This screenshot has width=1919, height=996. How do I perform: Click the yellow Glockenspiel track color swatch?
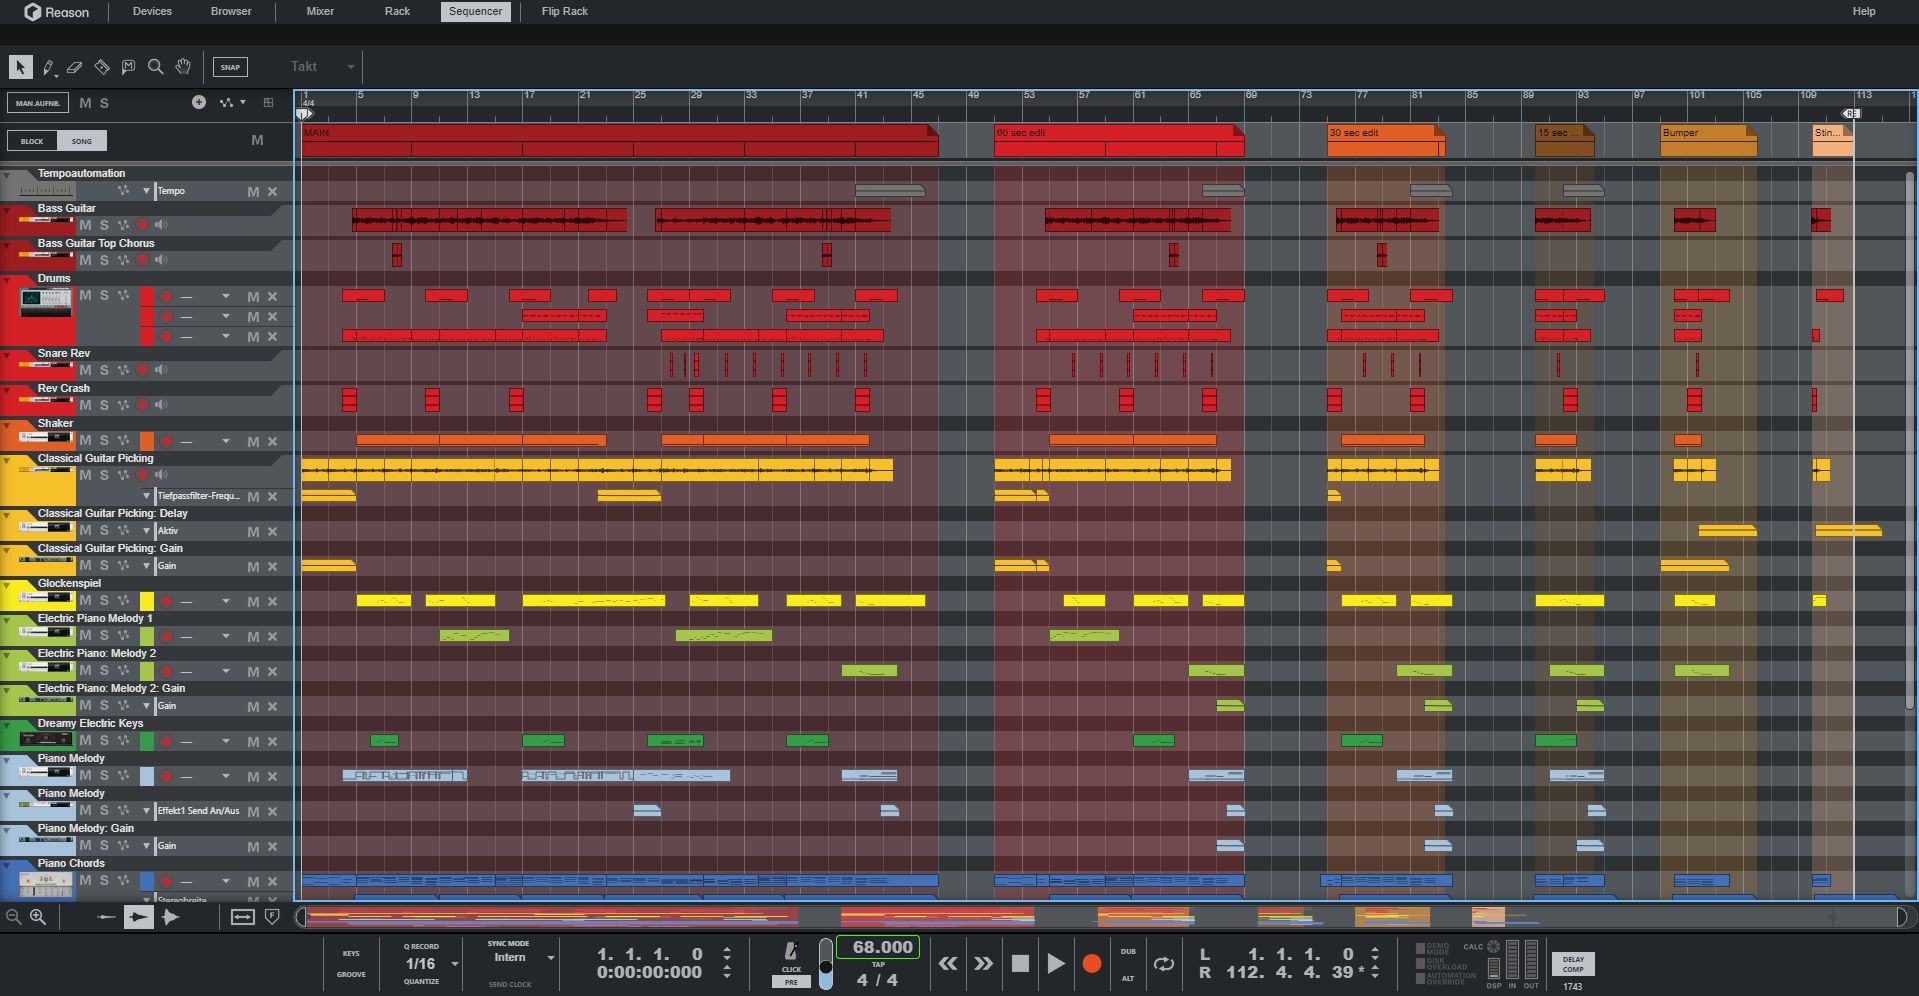click(x=147, y=601)
